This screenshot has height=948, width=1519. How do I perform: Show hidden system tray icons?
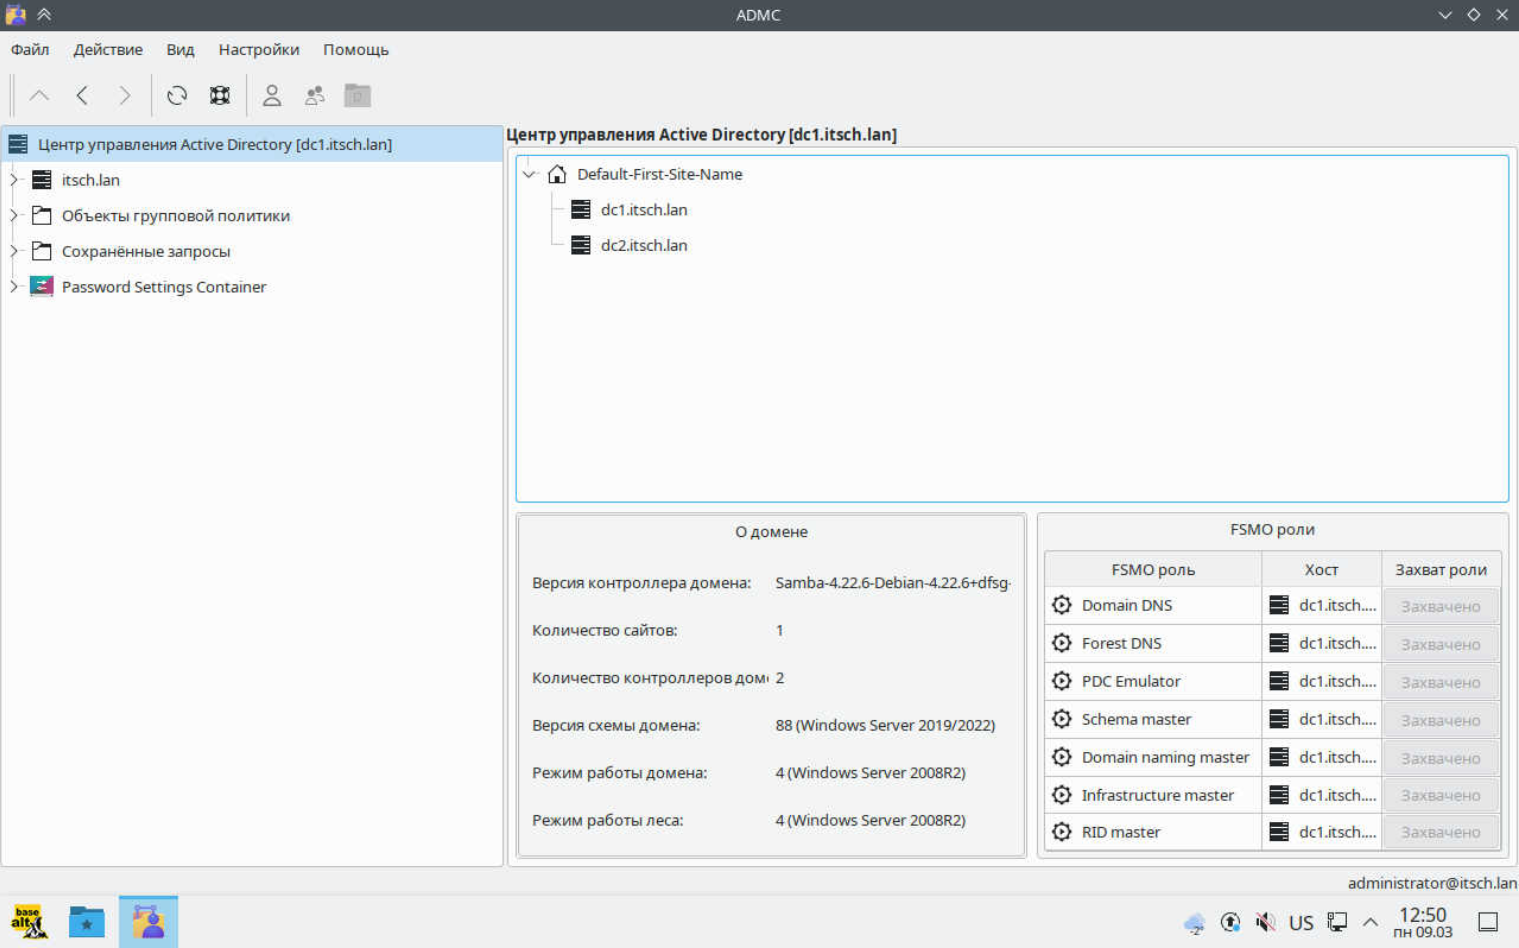(x=1370, y=922)
